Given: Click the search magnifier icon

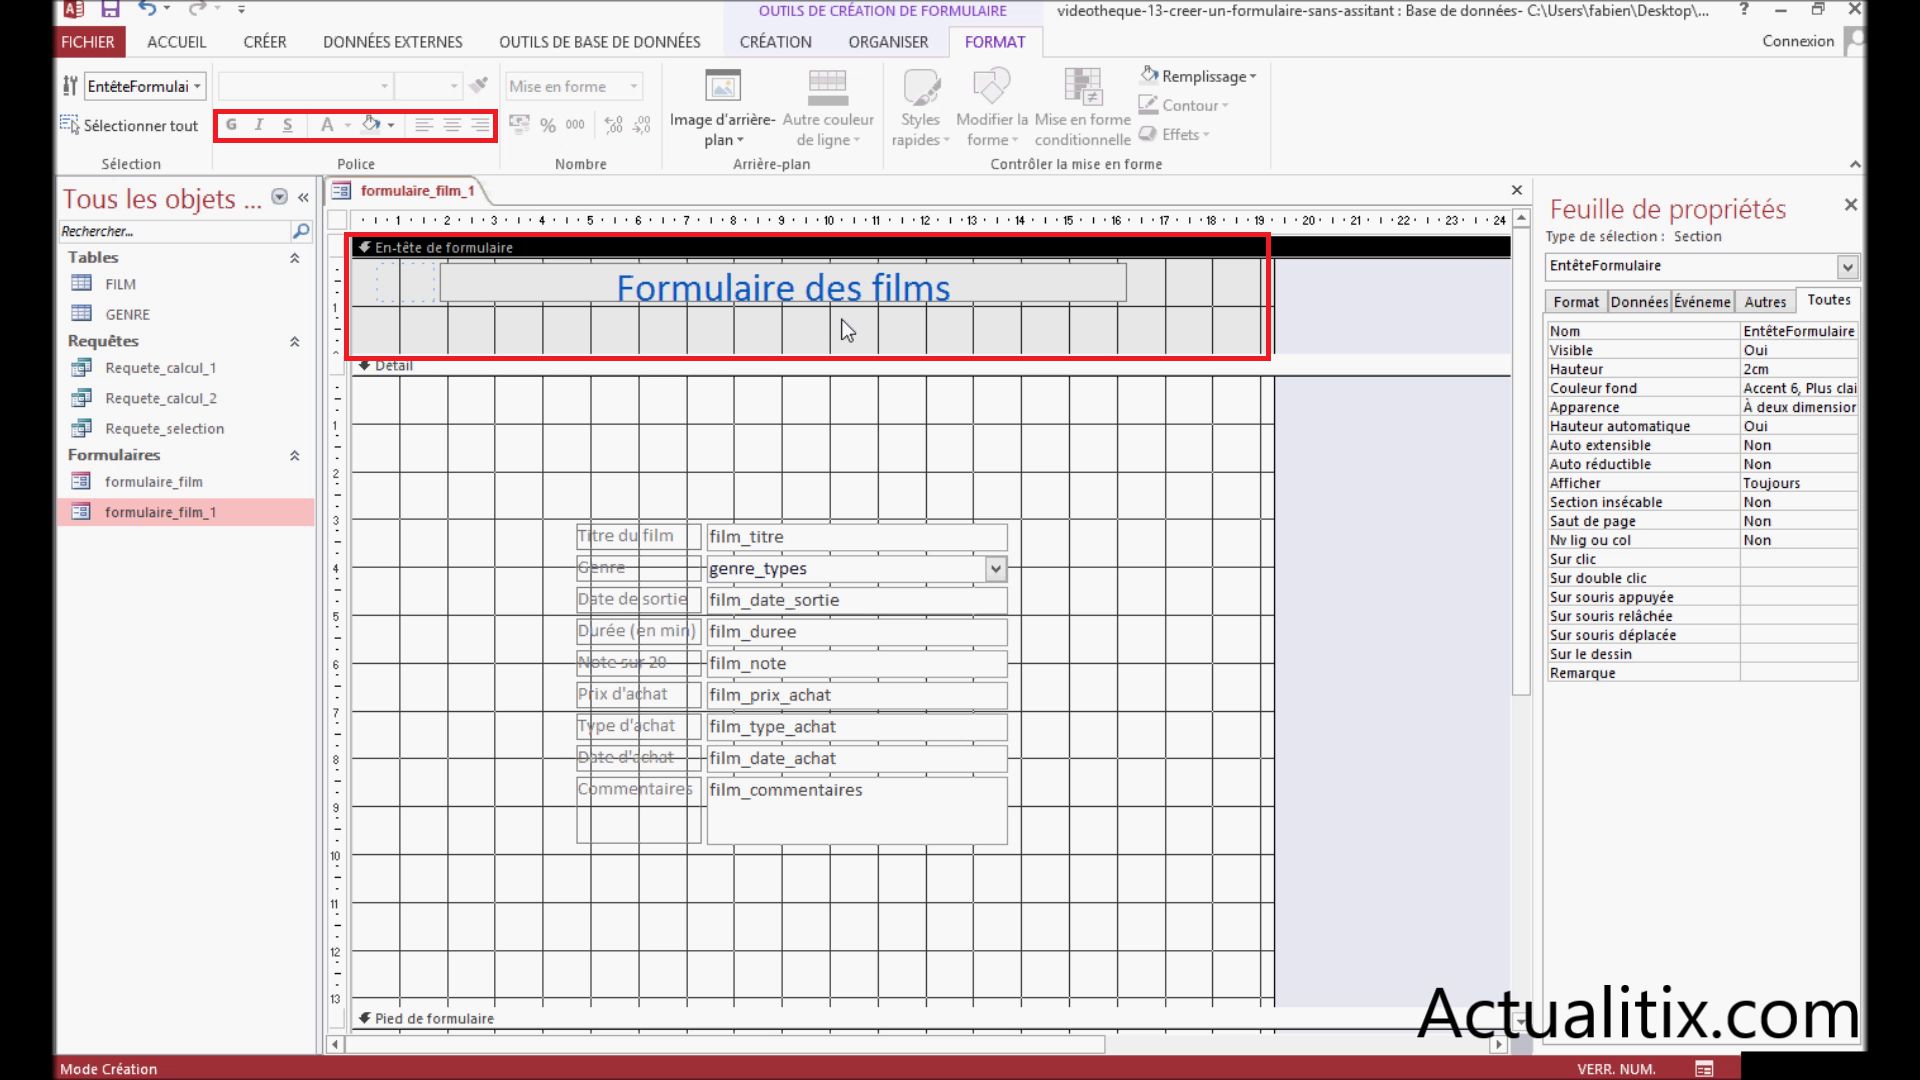Looking at the screenshot, I should (300, 231).
